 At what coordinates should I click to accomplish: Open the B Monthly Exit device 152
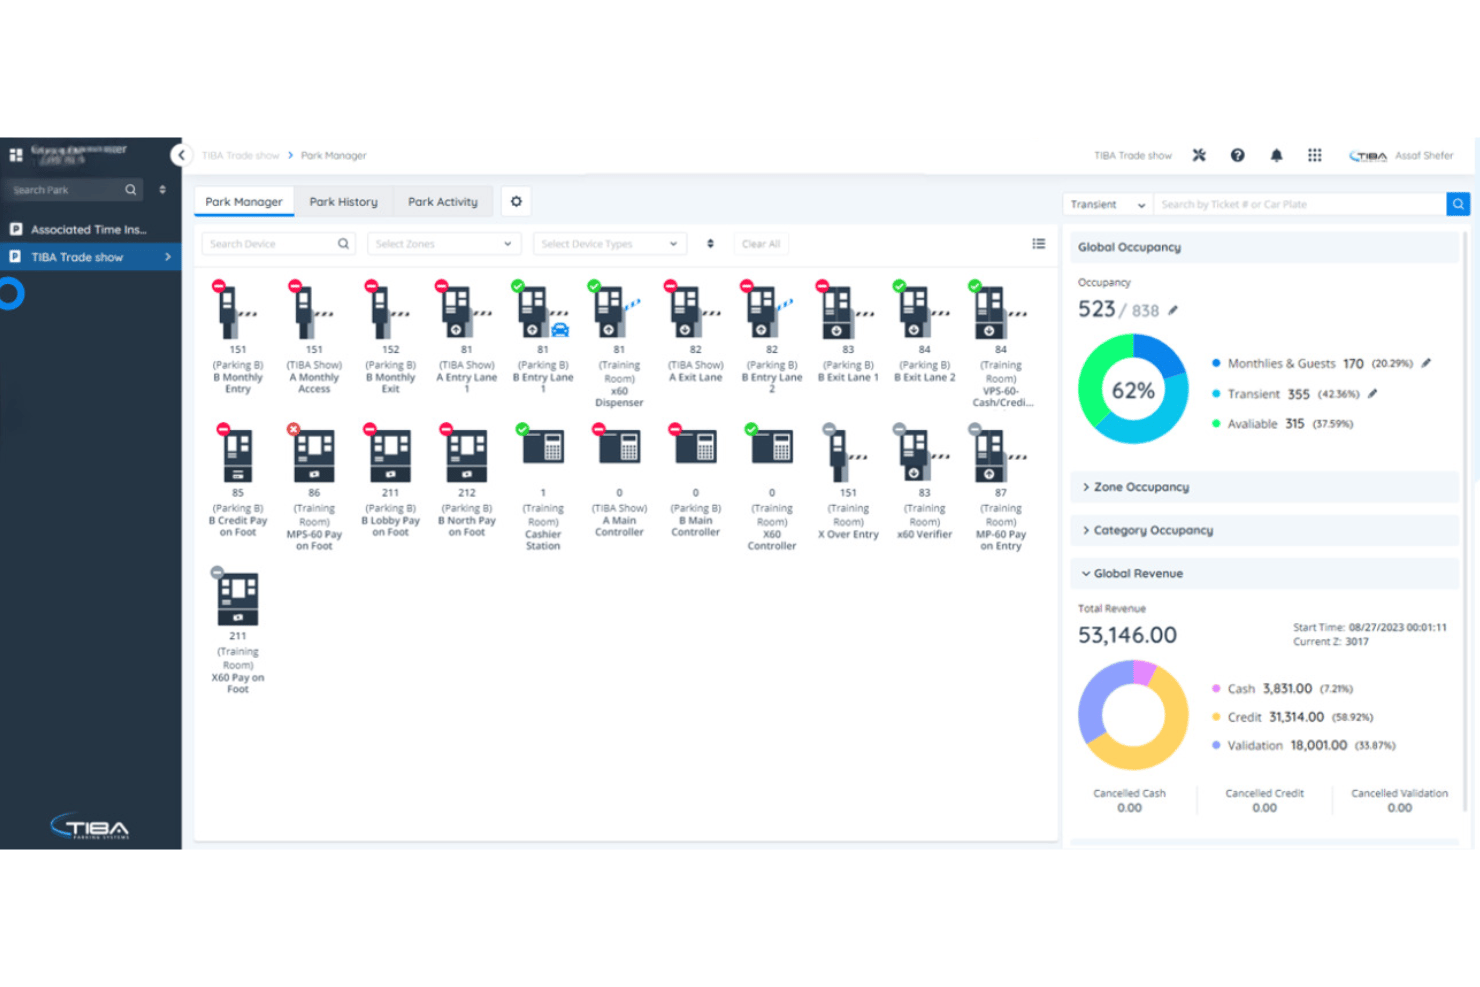pyautogui.click(x=390, y=312)
